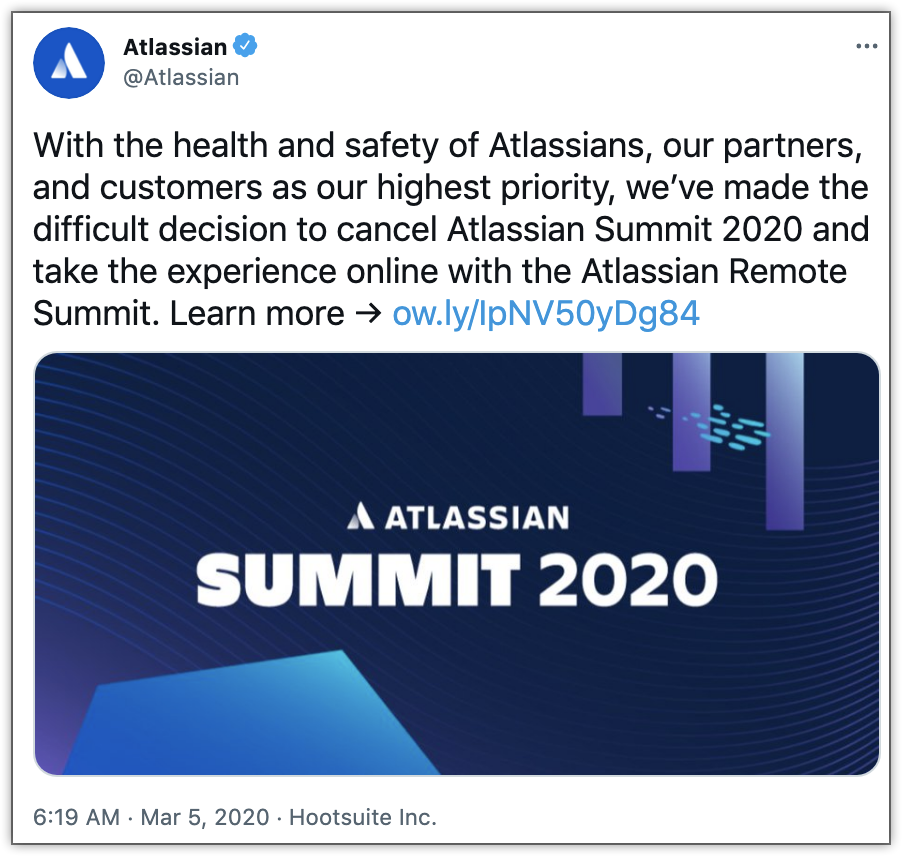902x856 pixels.
Task: Open the ow.ly/IpNV50yDg84 link
Action: pos(546,313)
